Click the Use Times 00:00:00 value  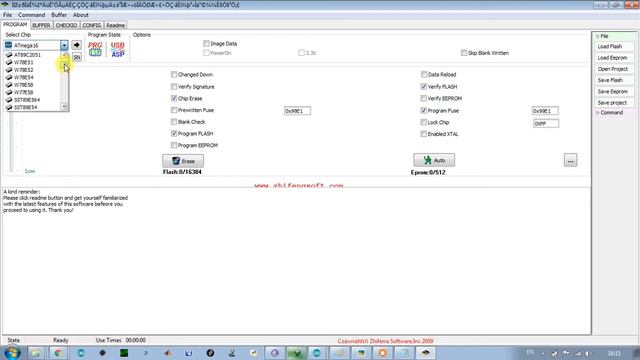[x=136, y=340]
